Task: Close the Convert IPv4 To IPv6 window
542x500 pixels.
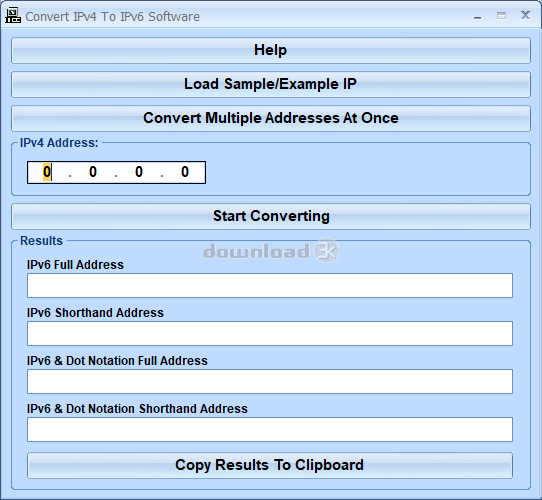Action: pyautogui.click(x=525, y=15)
